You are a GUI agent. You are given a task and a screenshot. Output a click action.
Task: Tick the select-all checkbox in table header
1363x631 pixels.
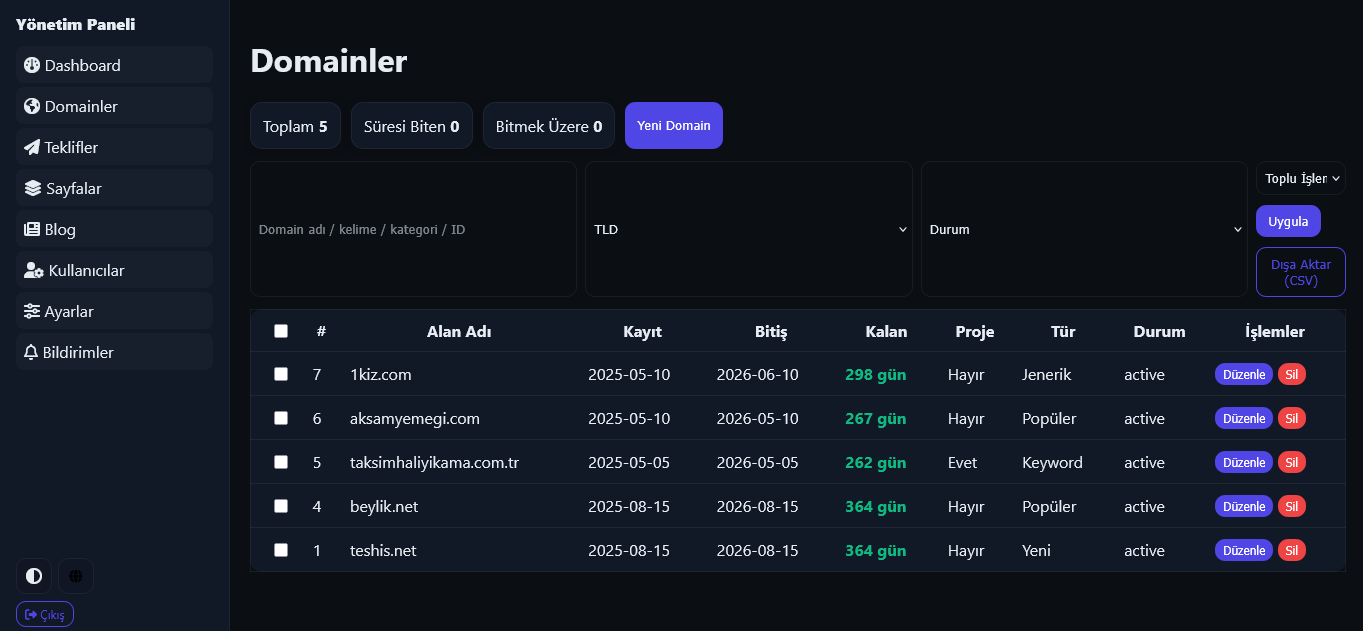[281, 331]
